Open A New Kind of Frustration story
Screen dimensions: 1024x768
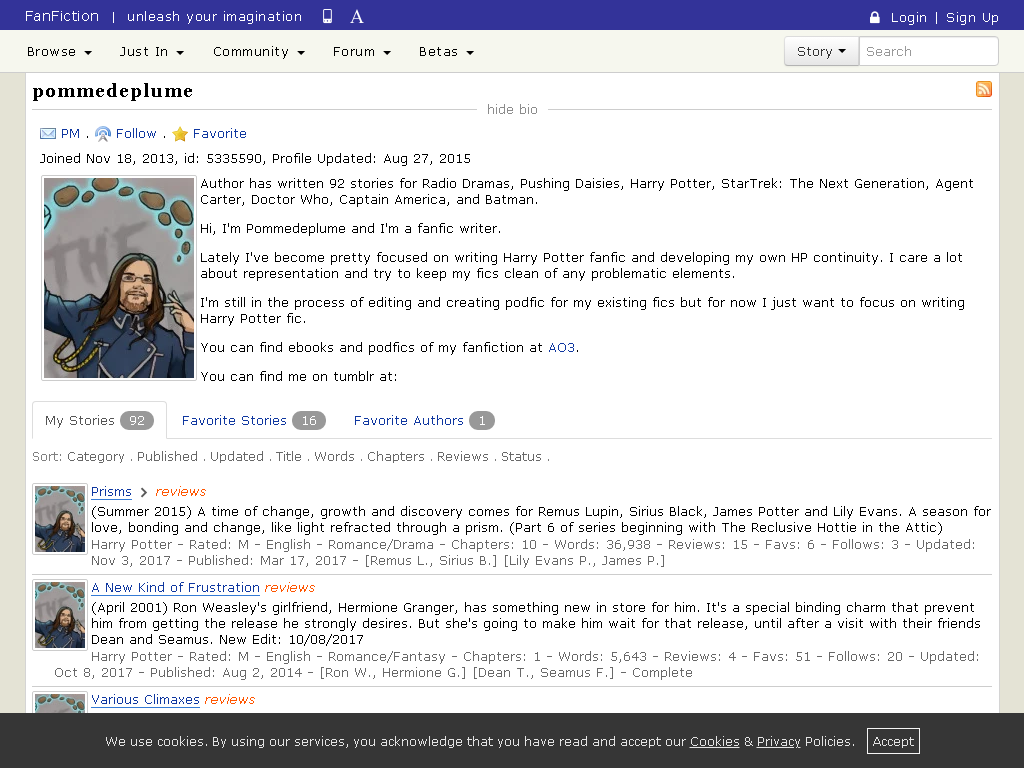(x=175, y=588)
